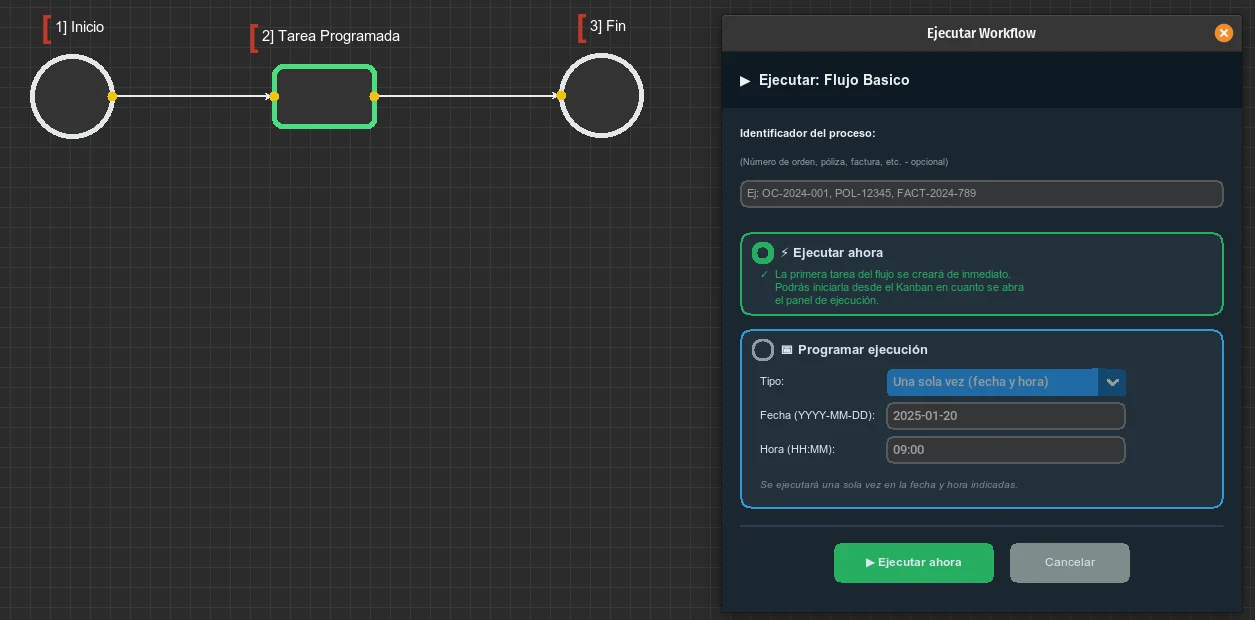Screen dimensions: 1255x620
Task: Select the Ejecutar ahora radio option
Action: (763, 253)
